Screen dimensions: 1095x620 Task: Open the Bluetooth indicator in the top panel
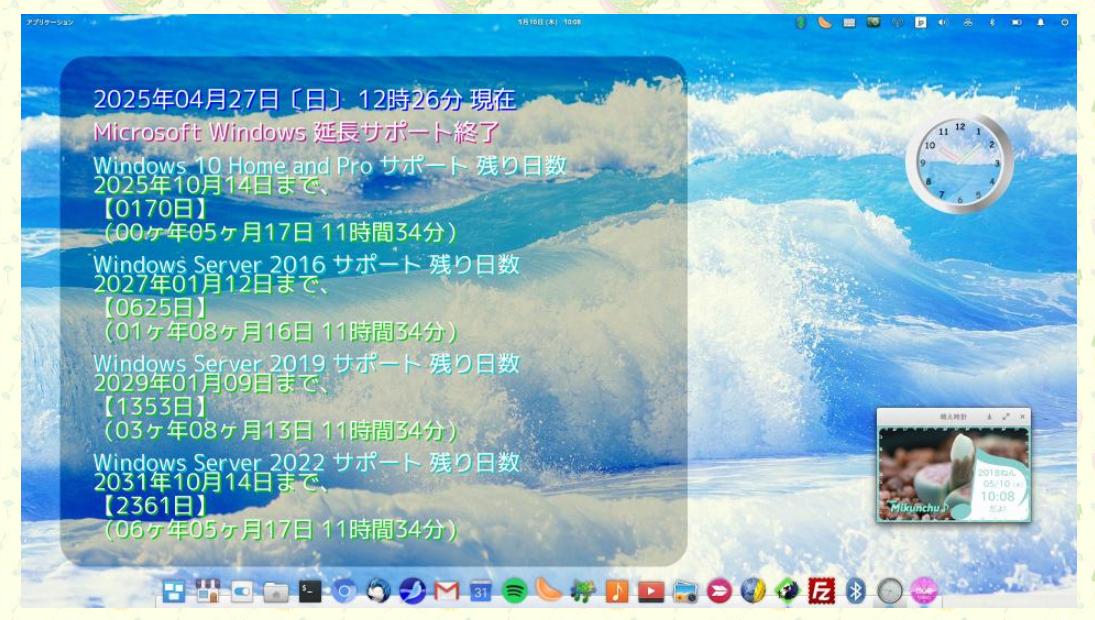coord(992,22)
